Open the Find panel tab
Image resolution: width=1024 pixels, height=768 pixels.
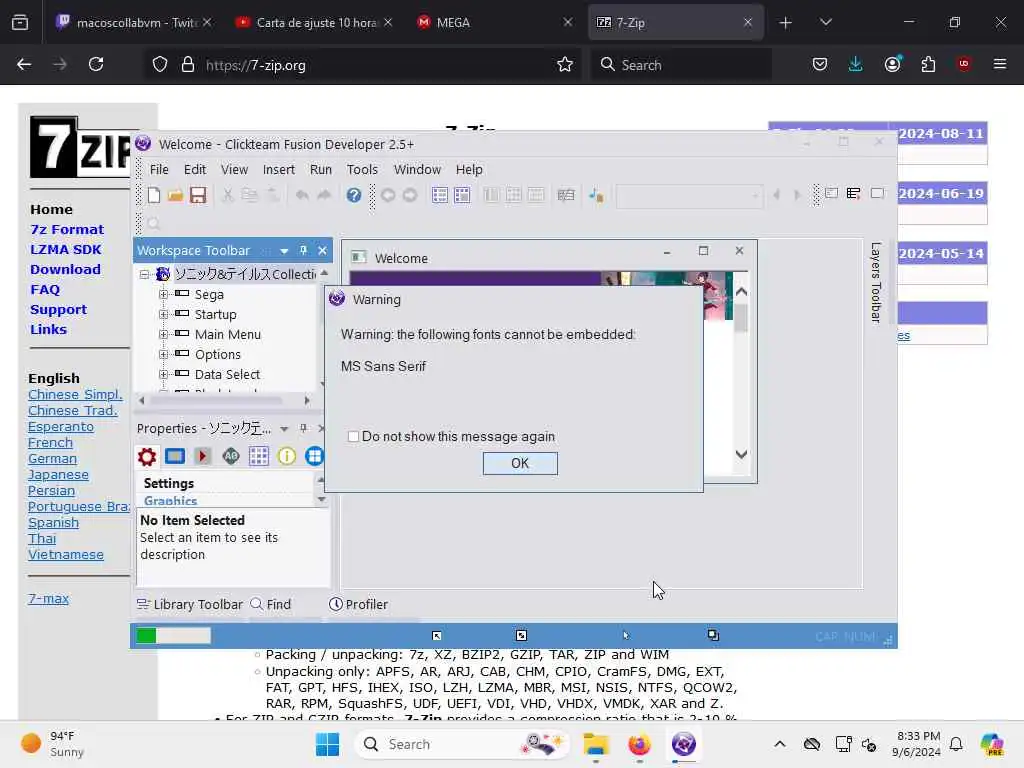point(270,604)
